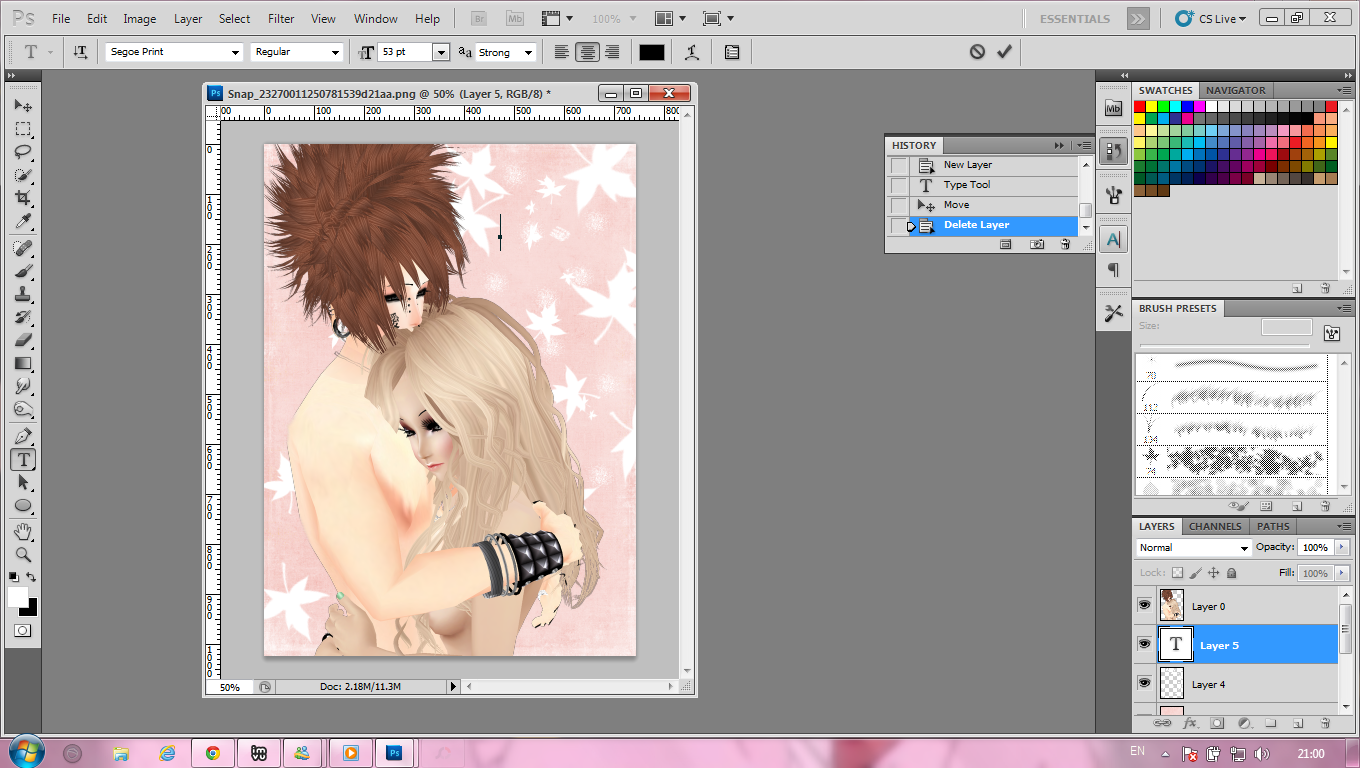Toggle lock position for the layer
Screen dimensions: 1360x768
(x=1214, y=573)
